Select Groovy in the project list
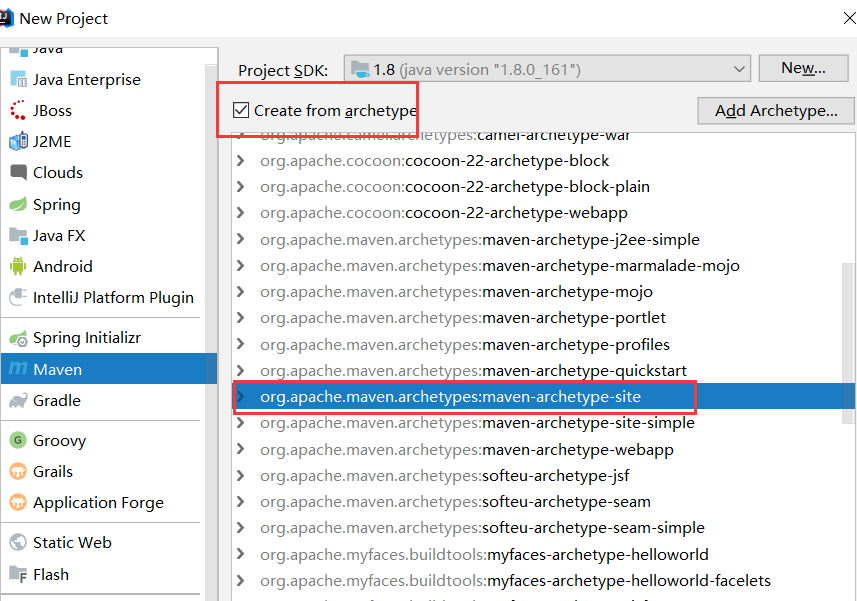 (x=104, y=440)
